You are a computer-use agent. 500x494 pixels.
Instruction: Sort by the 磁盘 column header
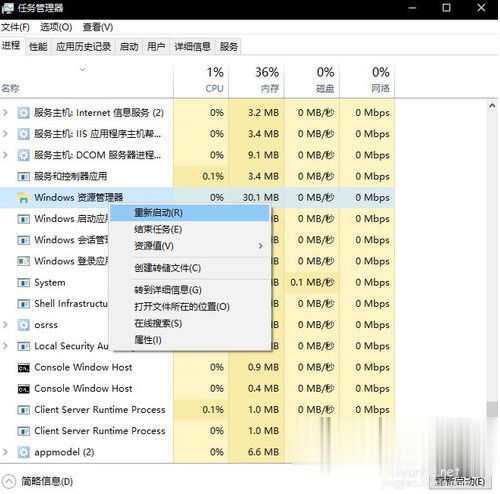(312, 80)
